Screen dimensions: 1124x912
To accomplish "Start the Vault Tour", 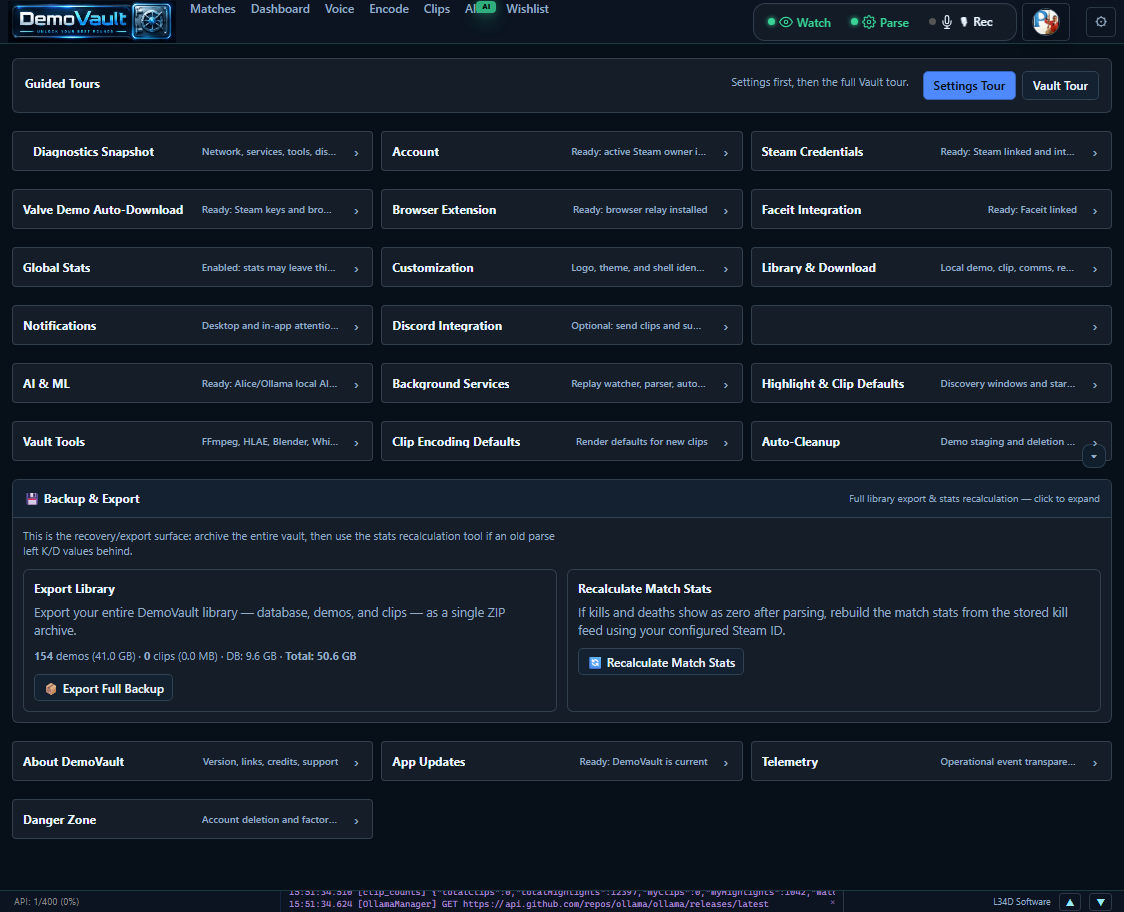I will [x=1059, y=85].
